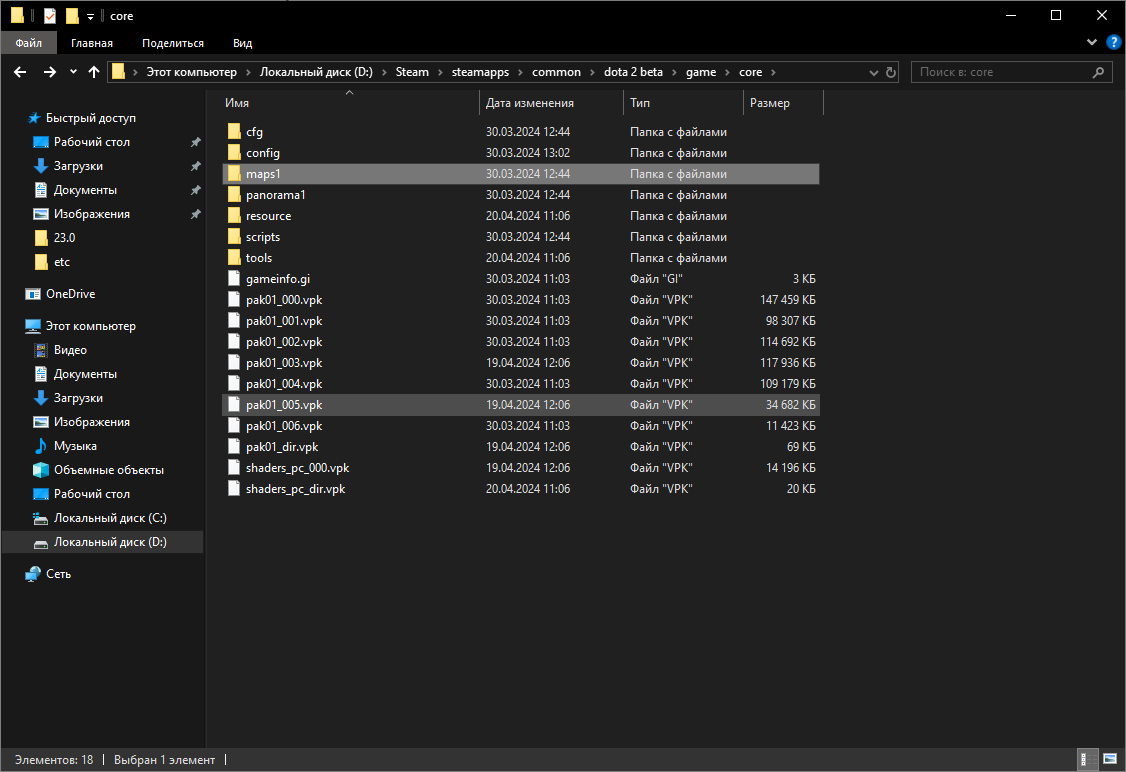Image resolution: width=1126 pixels, height=772 pixels.
Task: Select Локальный диск (C:) in tree
Action: (110, 518)
